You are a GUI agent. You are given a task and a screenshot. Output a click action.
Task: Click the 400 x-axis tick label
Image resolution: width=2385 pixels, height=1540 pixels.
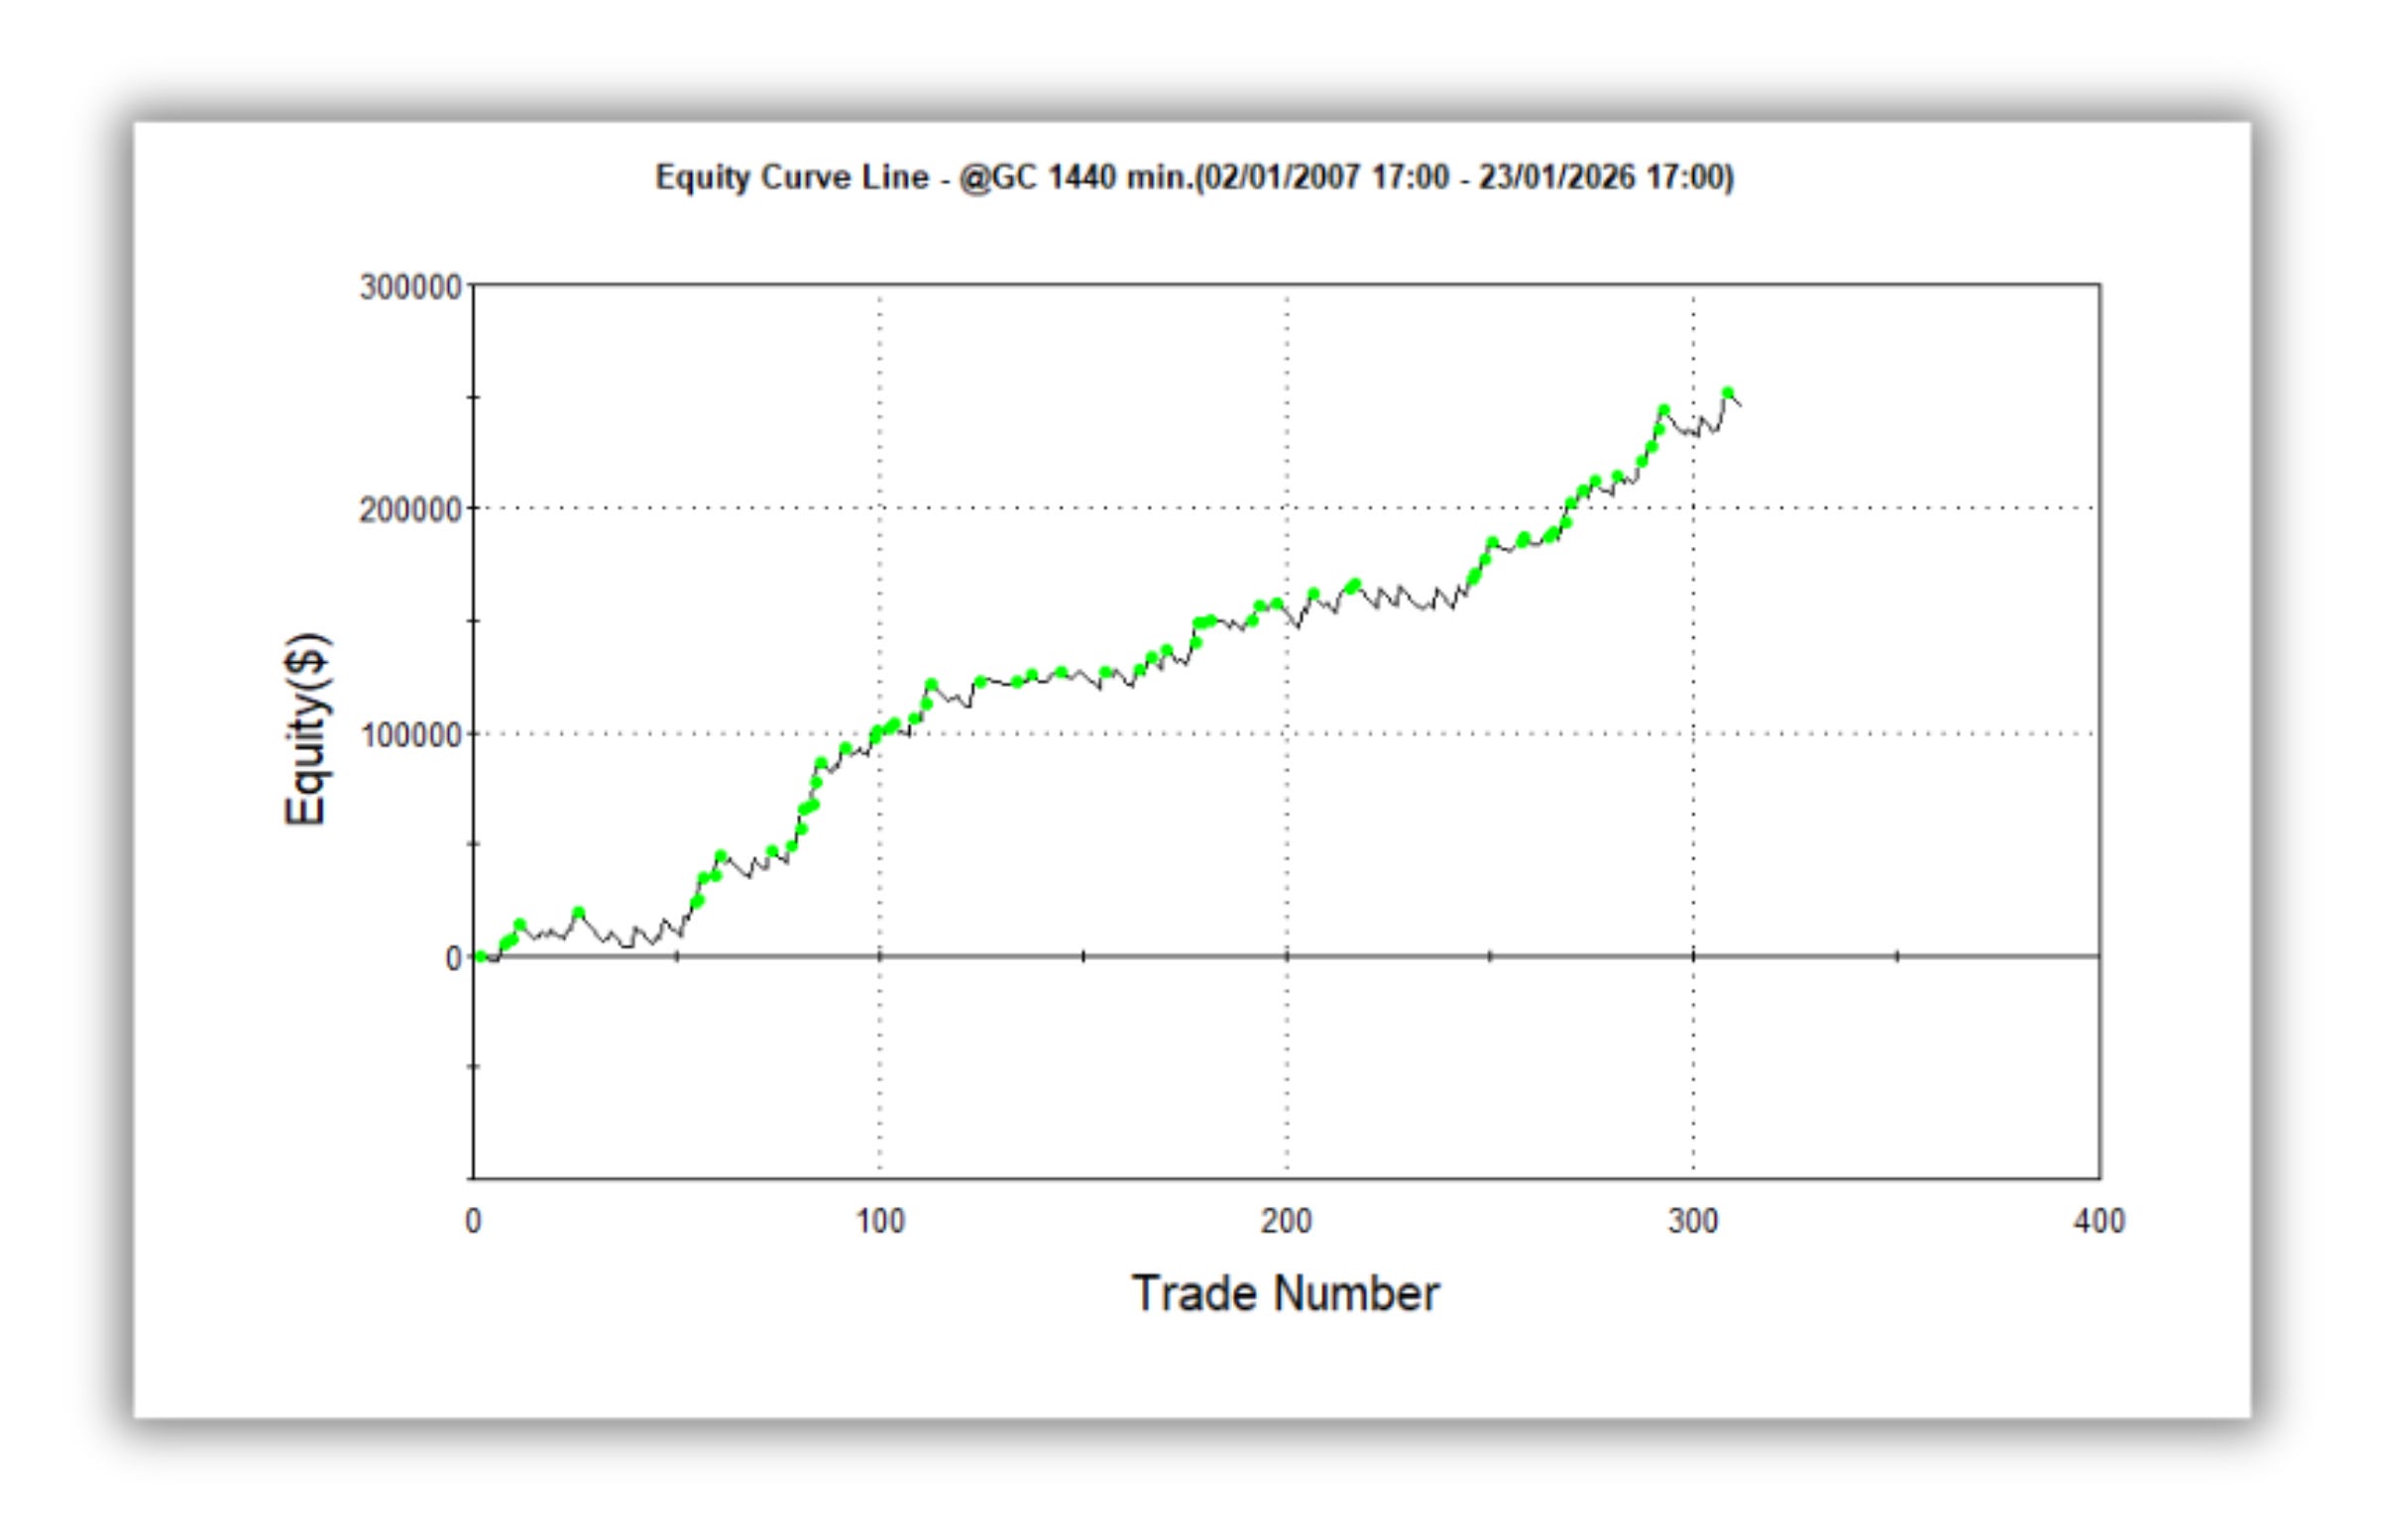pyautogui.click(x=2098, y=1221)
